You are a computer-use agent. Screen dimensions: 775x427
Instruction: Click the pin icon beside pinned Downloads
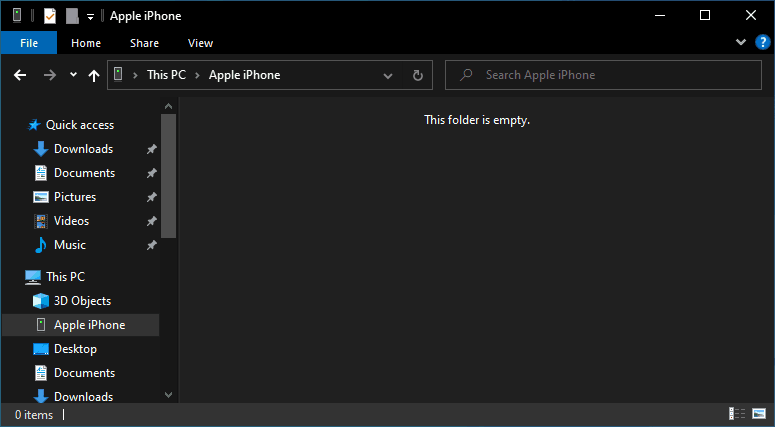click(x=151, y=149)
